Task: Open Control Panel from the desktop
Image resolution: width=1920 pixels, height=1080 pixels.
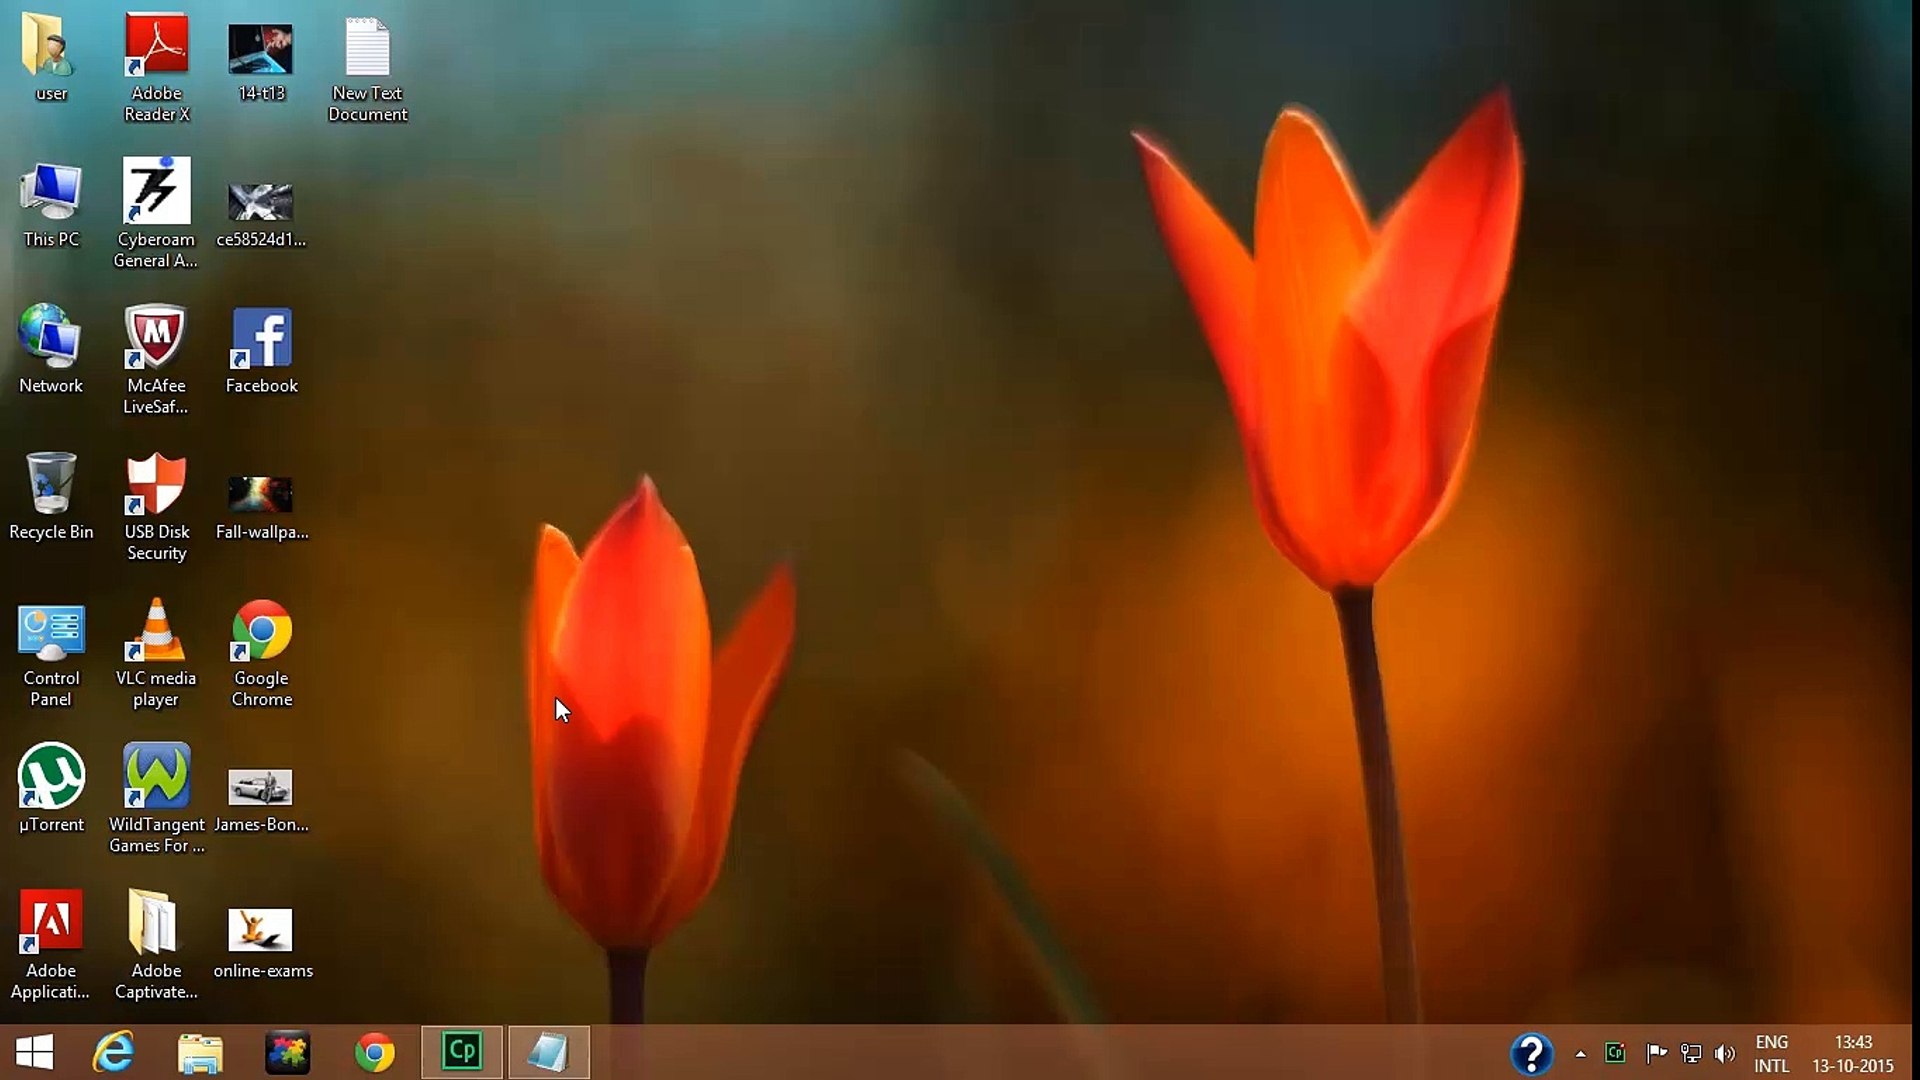Action: [51, 630]
